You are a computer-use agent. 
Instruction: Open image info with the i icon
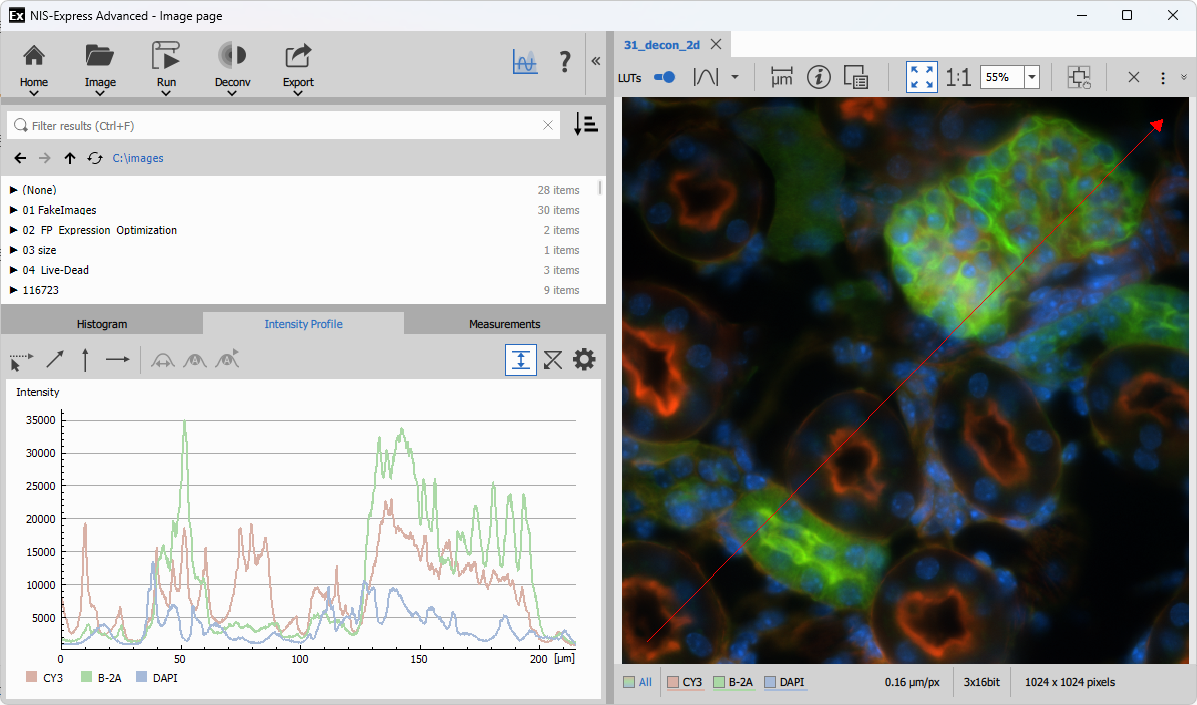point(819,77)
